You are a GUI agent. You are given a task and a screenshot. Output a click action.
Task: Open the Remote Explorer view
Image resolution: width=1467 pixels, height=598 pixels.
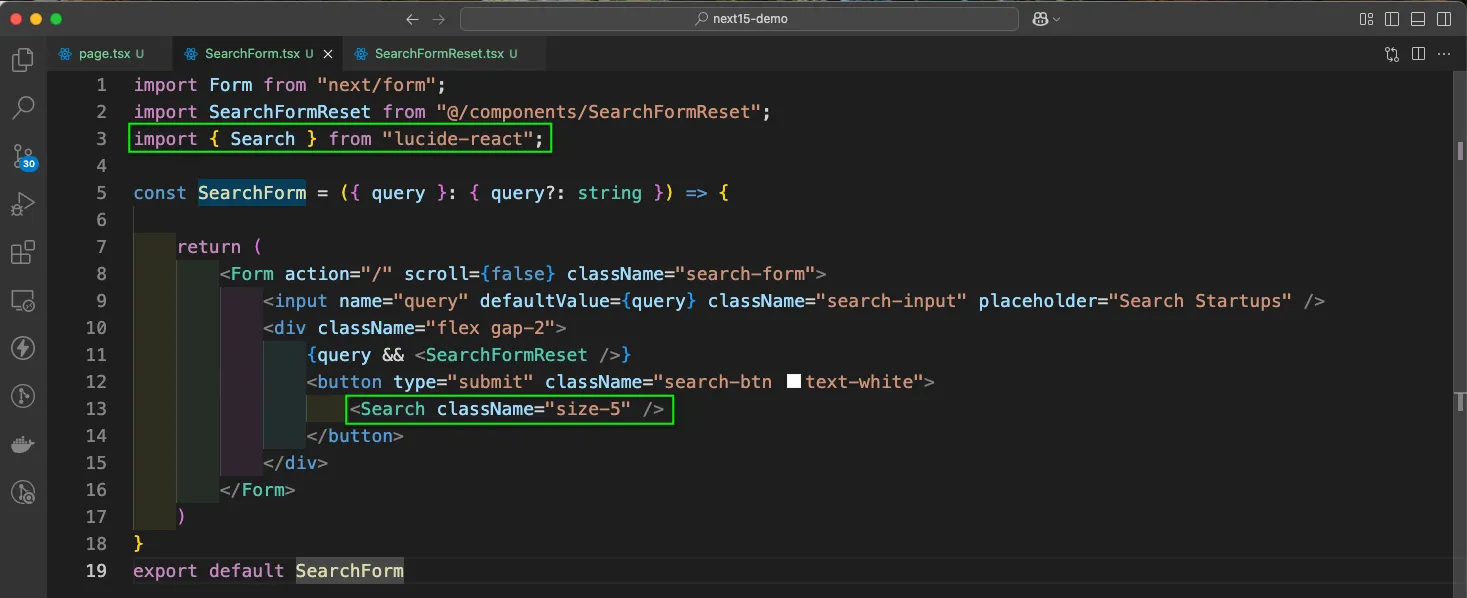(22, 300)
